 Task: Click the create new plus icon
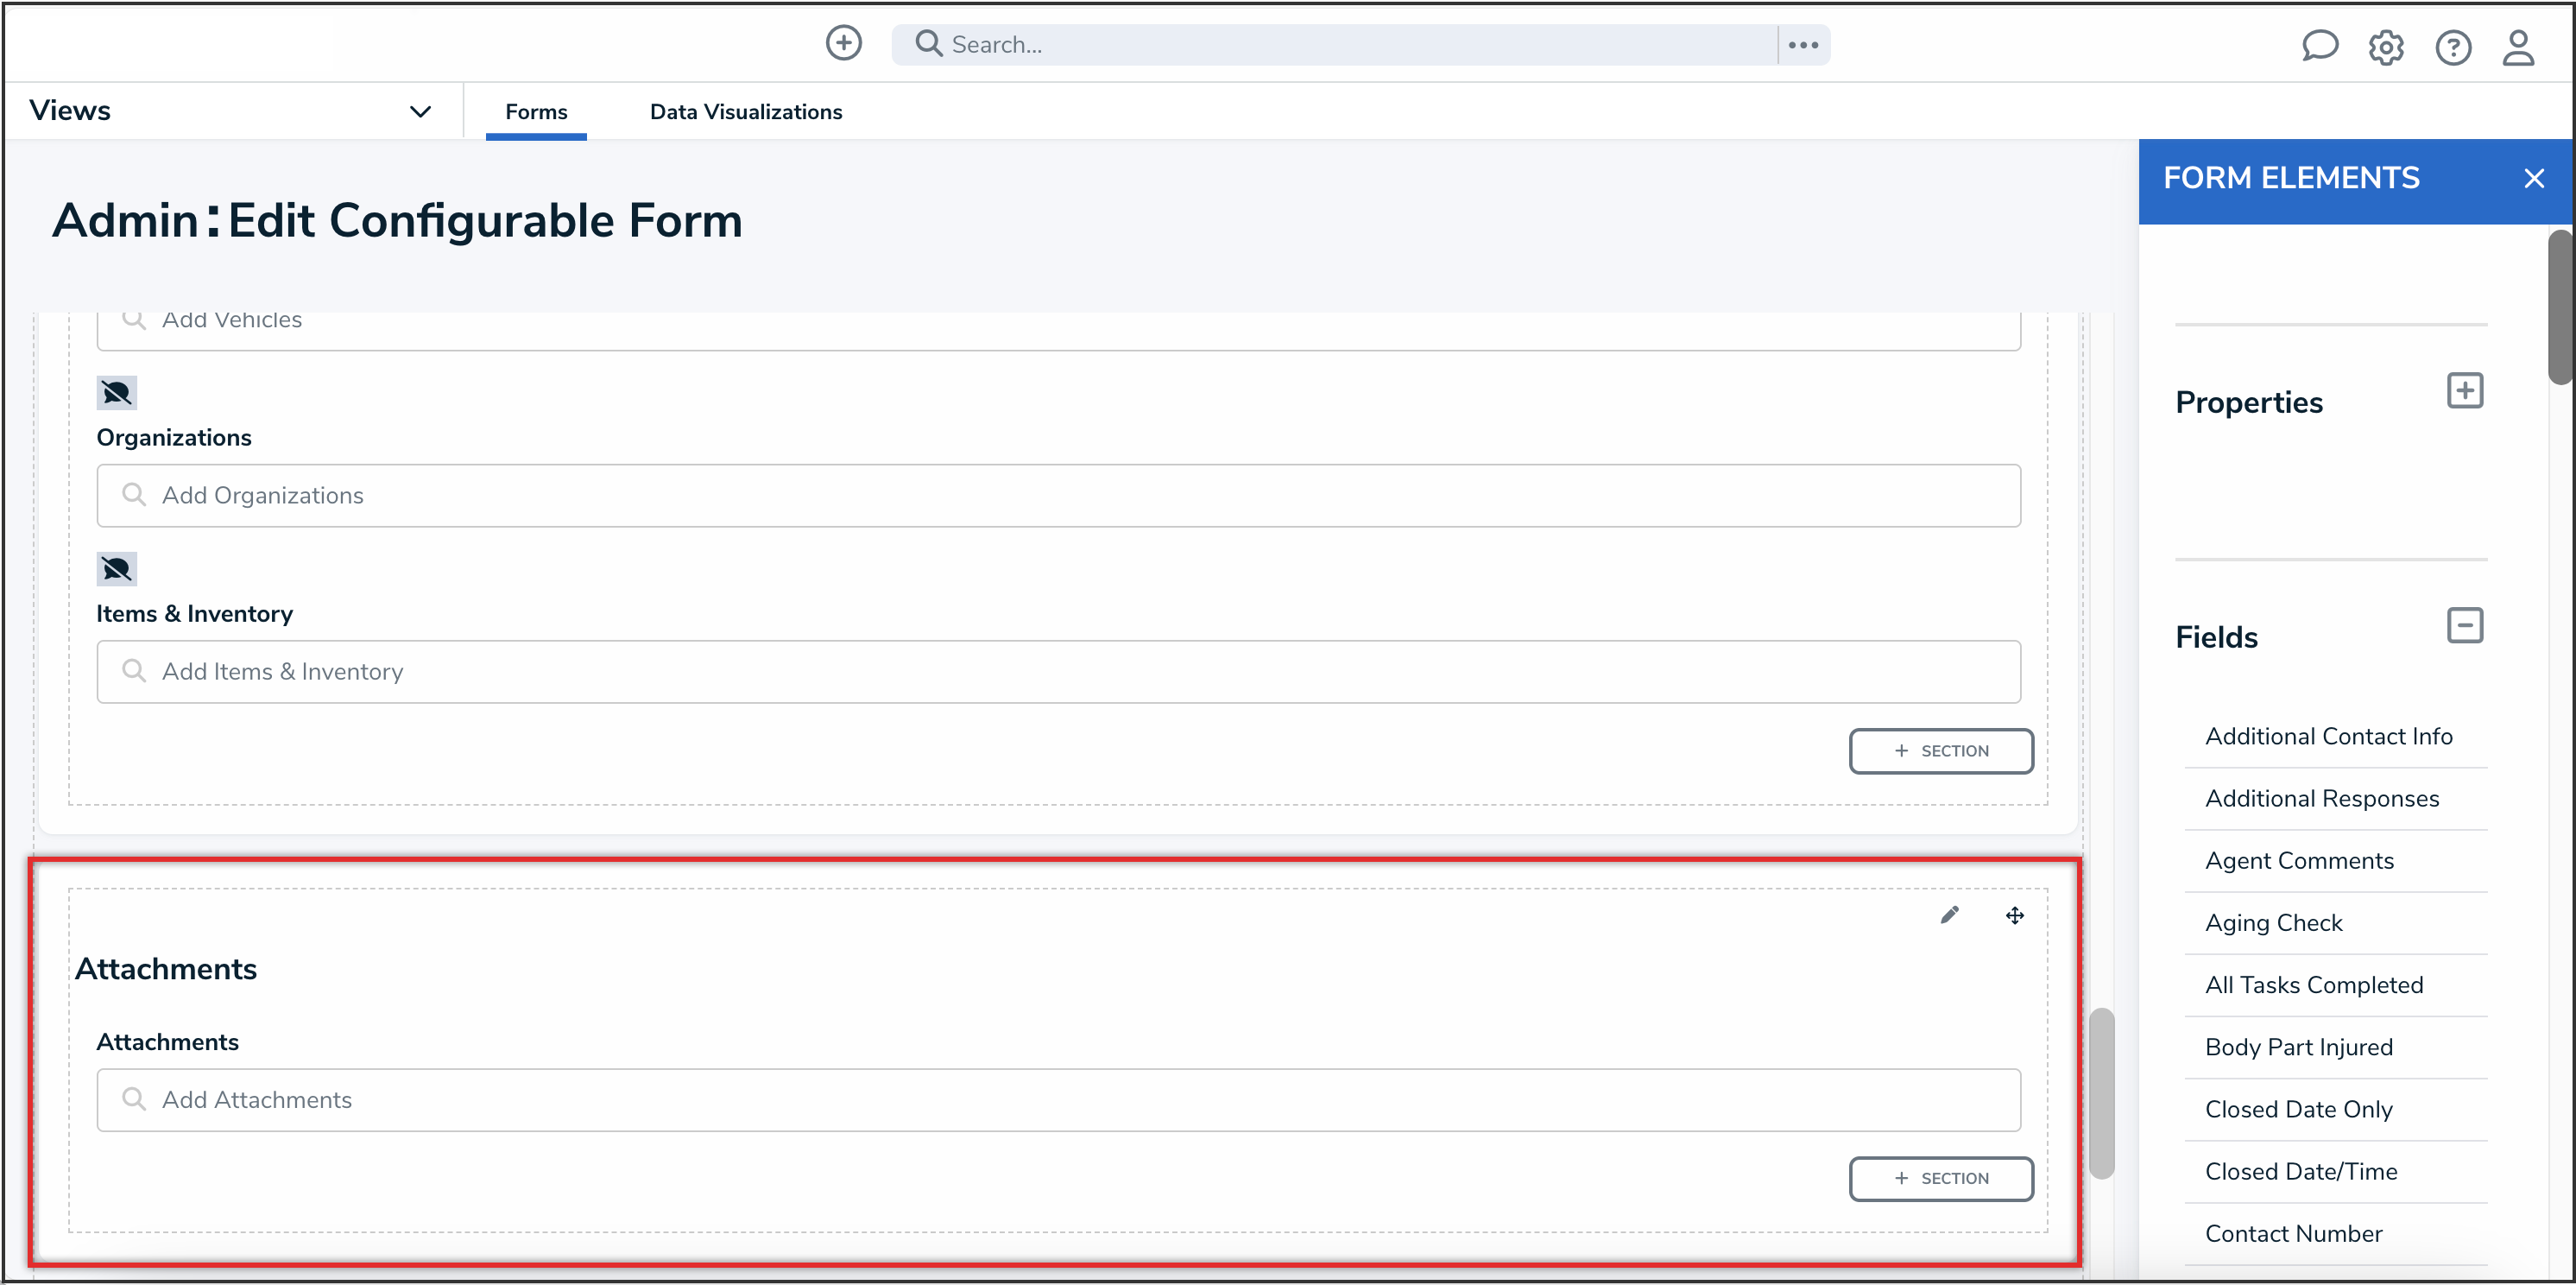pyautogui.click(x=843, y=43)
